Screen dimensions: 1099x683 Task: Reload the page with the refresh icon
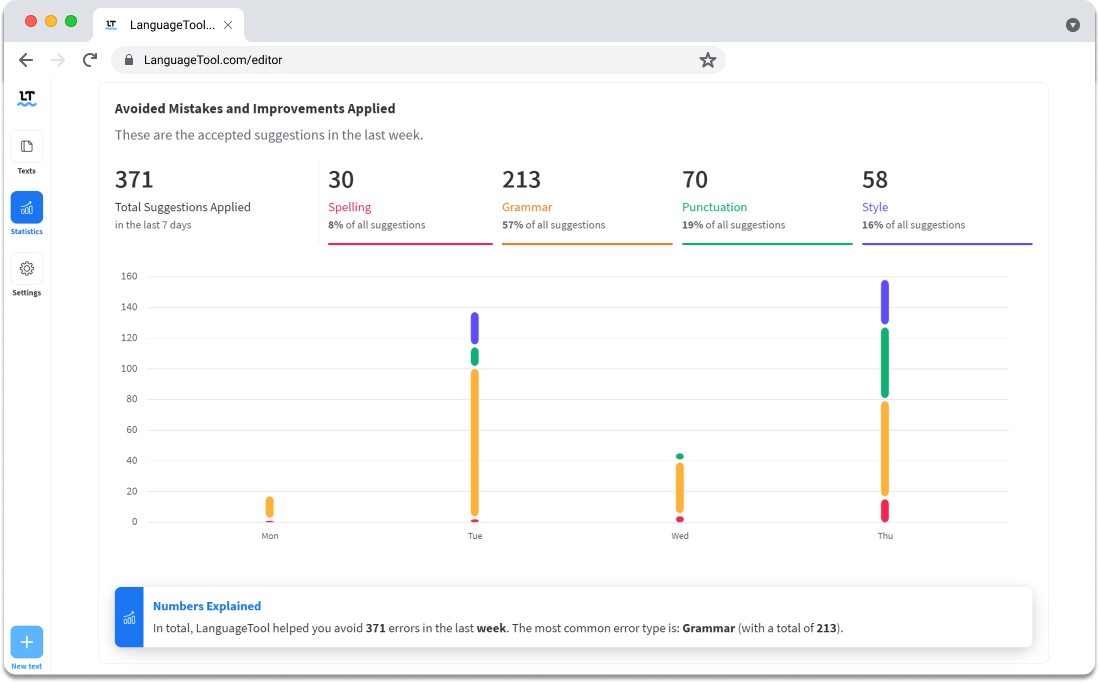tap(90, 60)
